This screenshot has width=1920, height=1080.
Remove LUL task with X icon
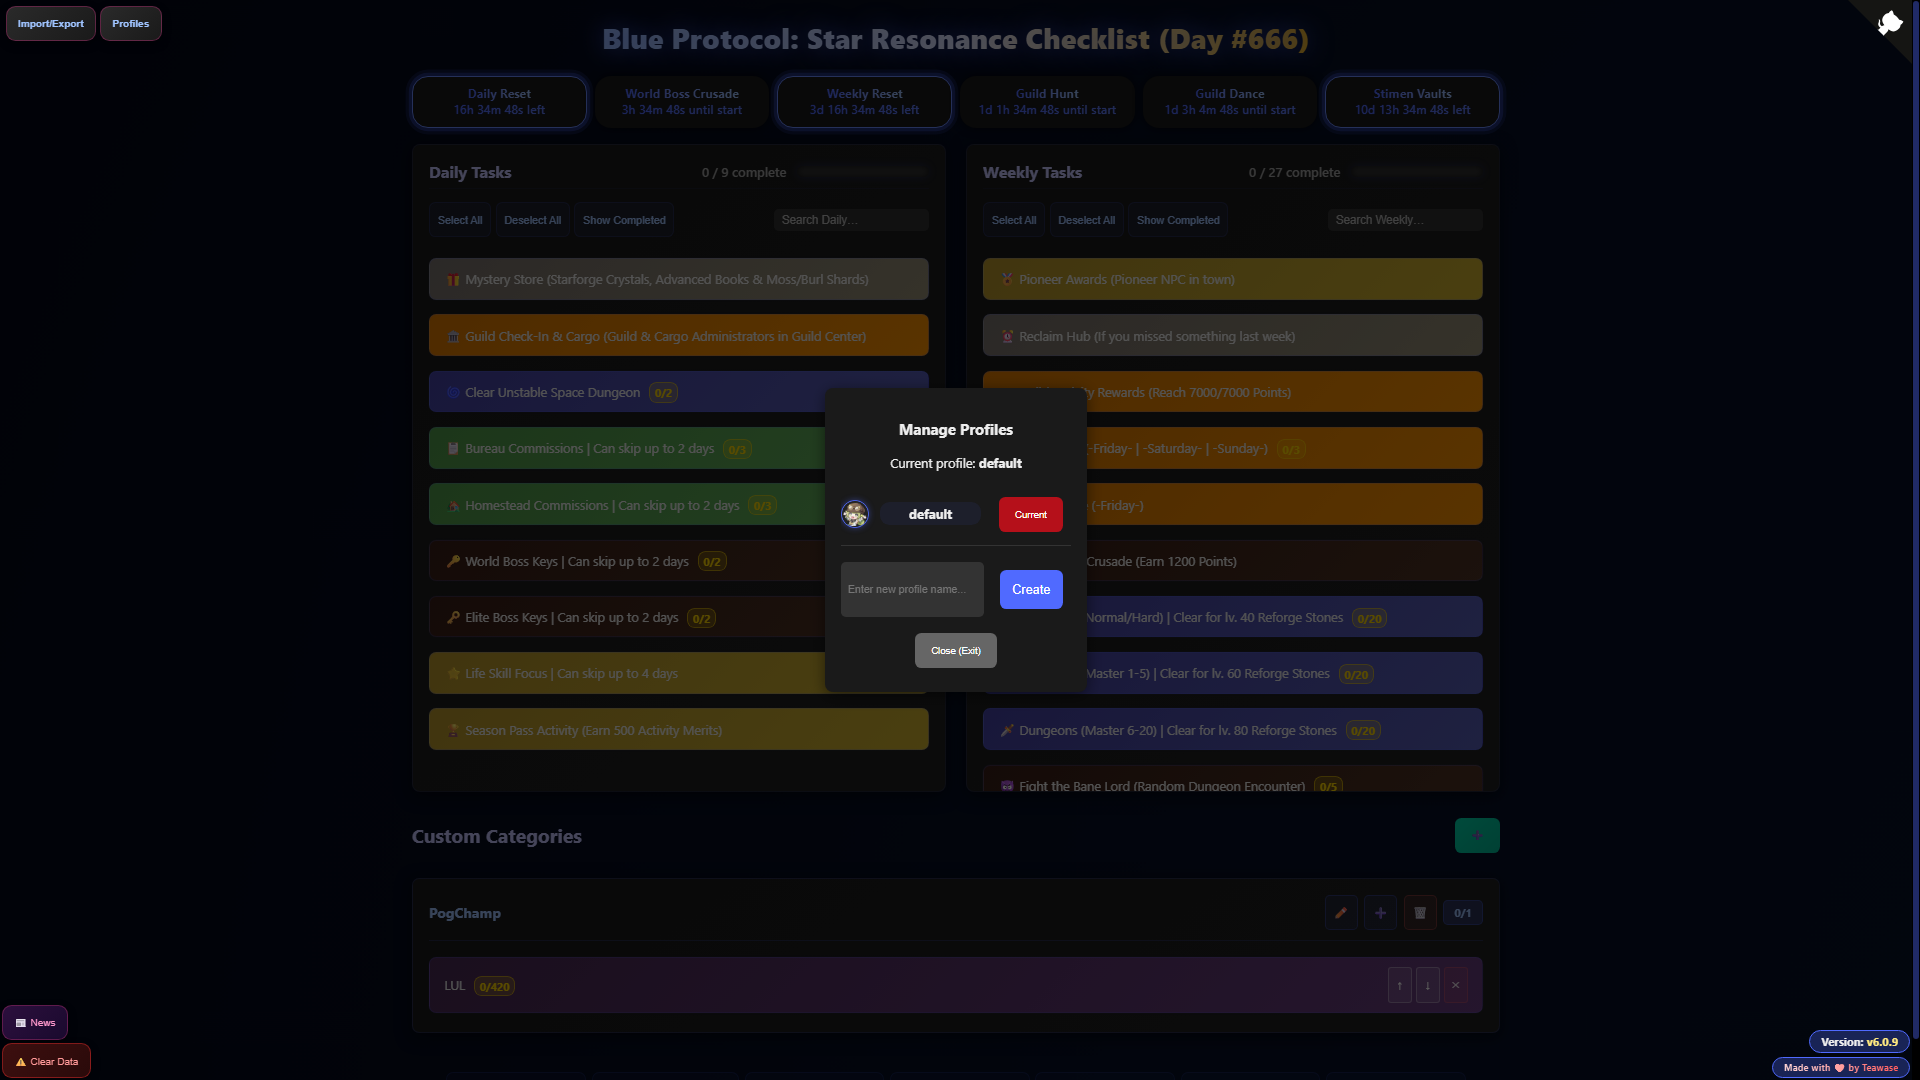pyautogui.click(x=1455, y=986)
